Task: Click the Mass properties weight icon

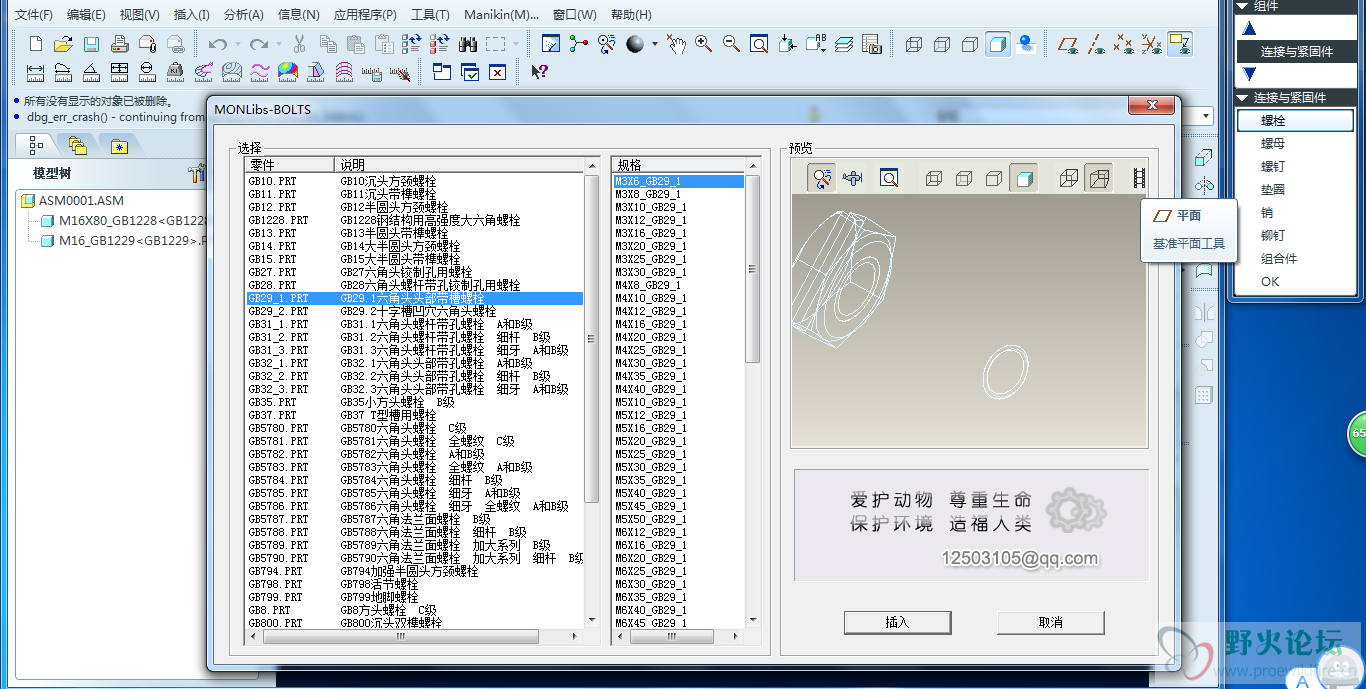Action: [175, 72]
